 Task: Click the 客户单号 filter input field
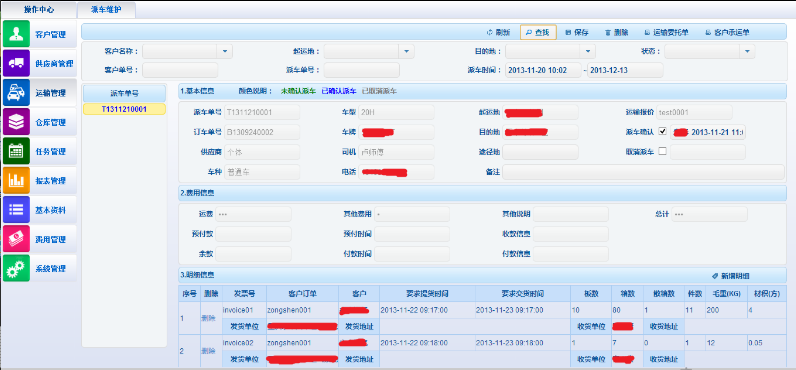(180, 70)
